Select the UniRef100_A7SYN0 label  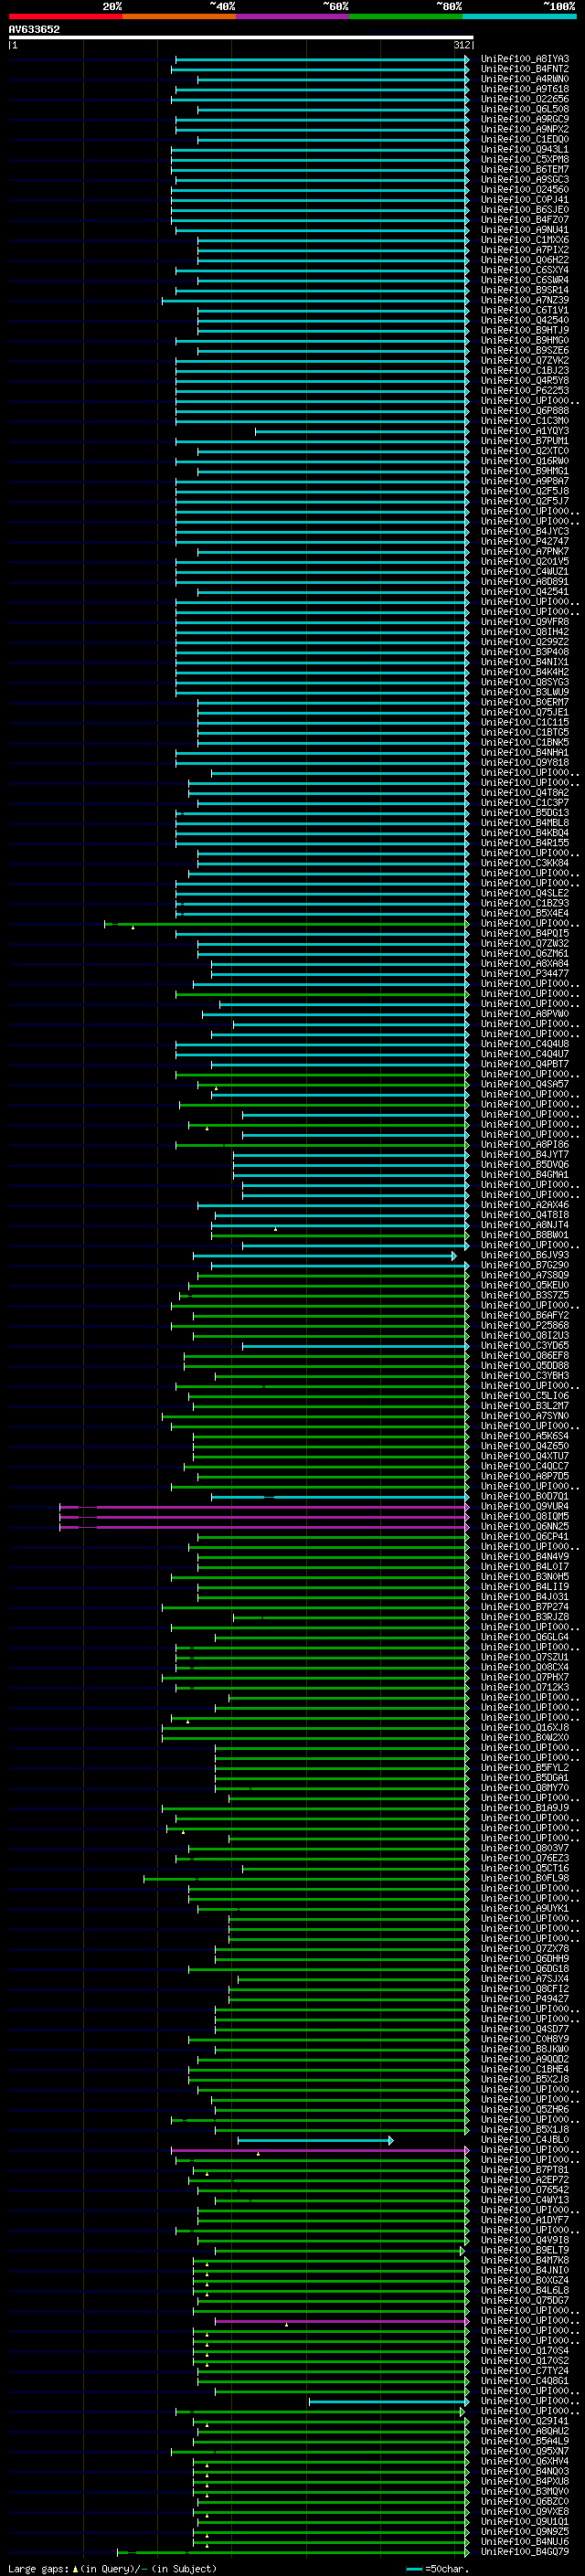[x=525, y=1416]
